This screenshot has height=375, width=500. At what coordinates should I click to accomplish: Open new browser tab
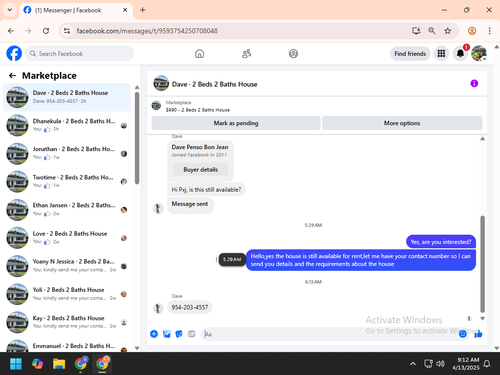(143, 10)
